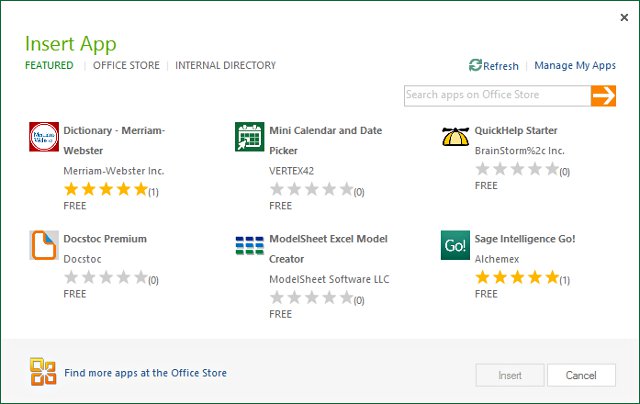The image size is (640, 404).
Task: Focus the Search apps on Office Store field
Action: [x=498, y=96]
